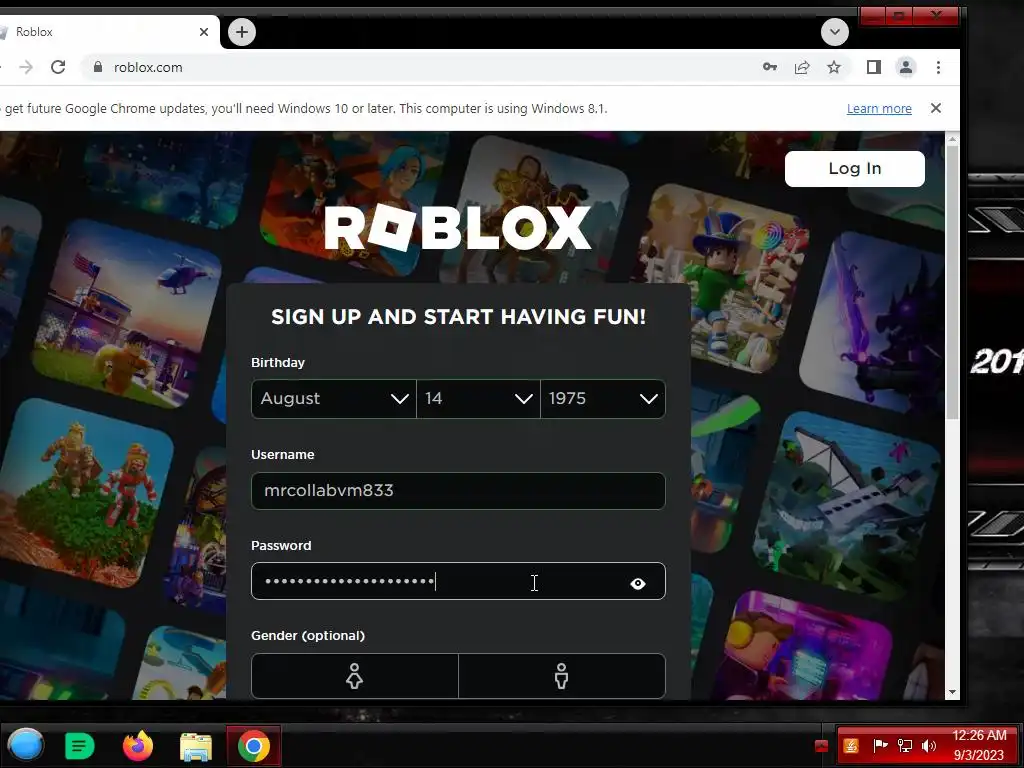
Task: Share this page icon in address bar
Action: pos(802,67)
